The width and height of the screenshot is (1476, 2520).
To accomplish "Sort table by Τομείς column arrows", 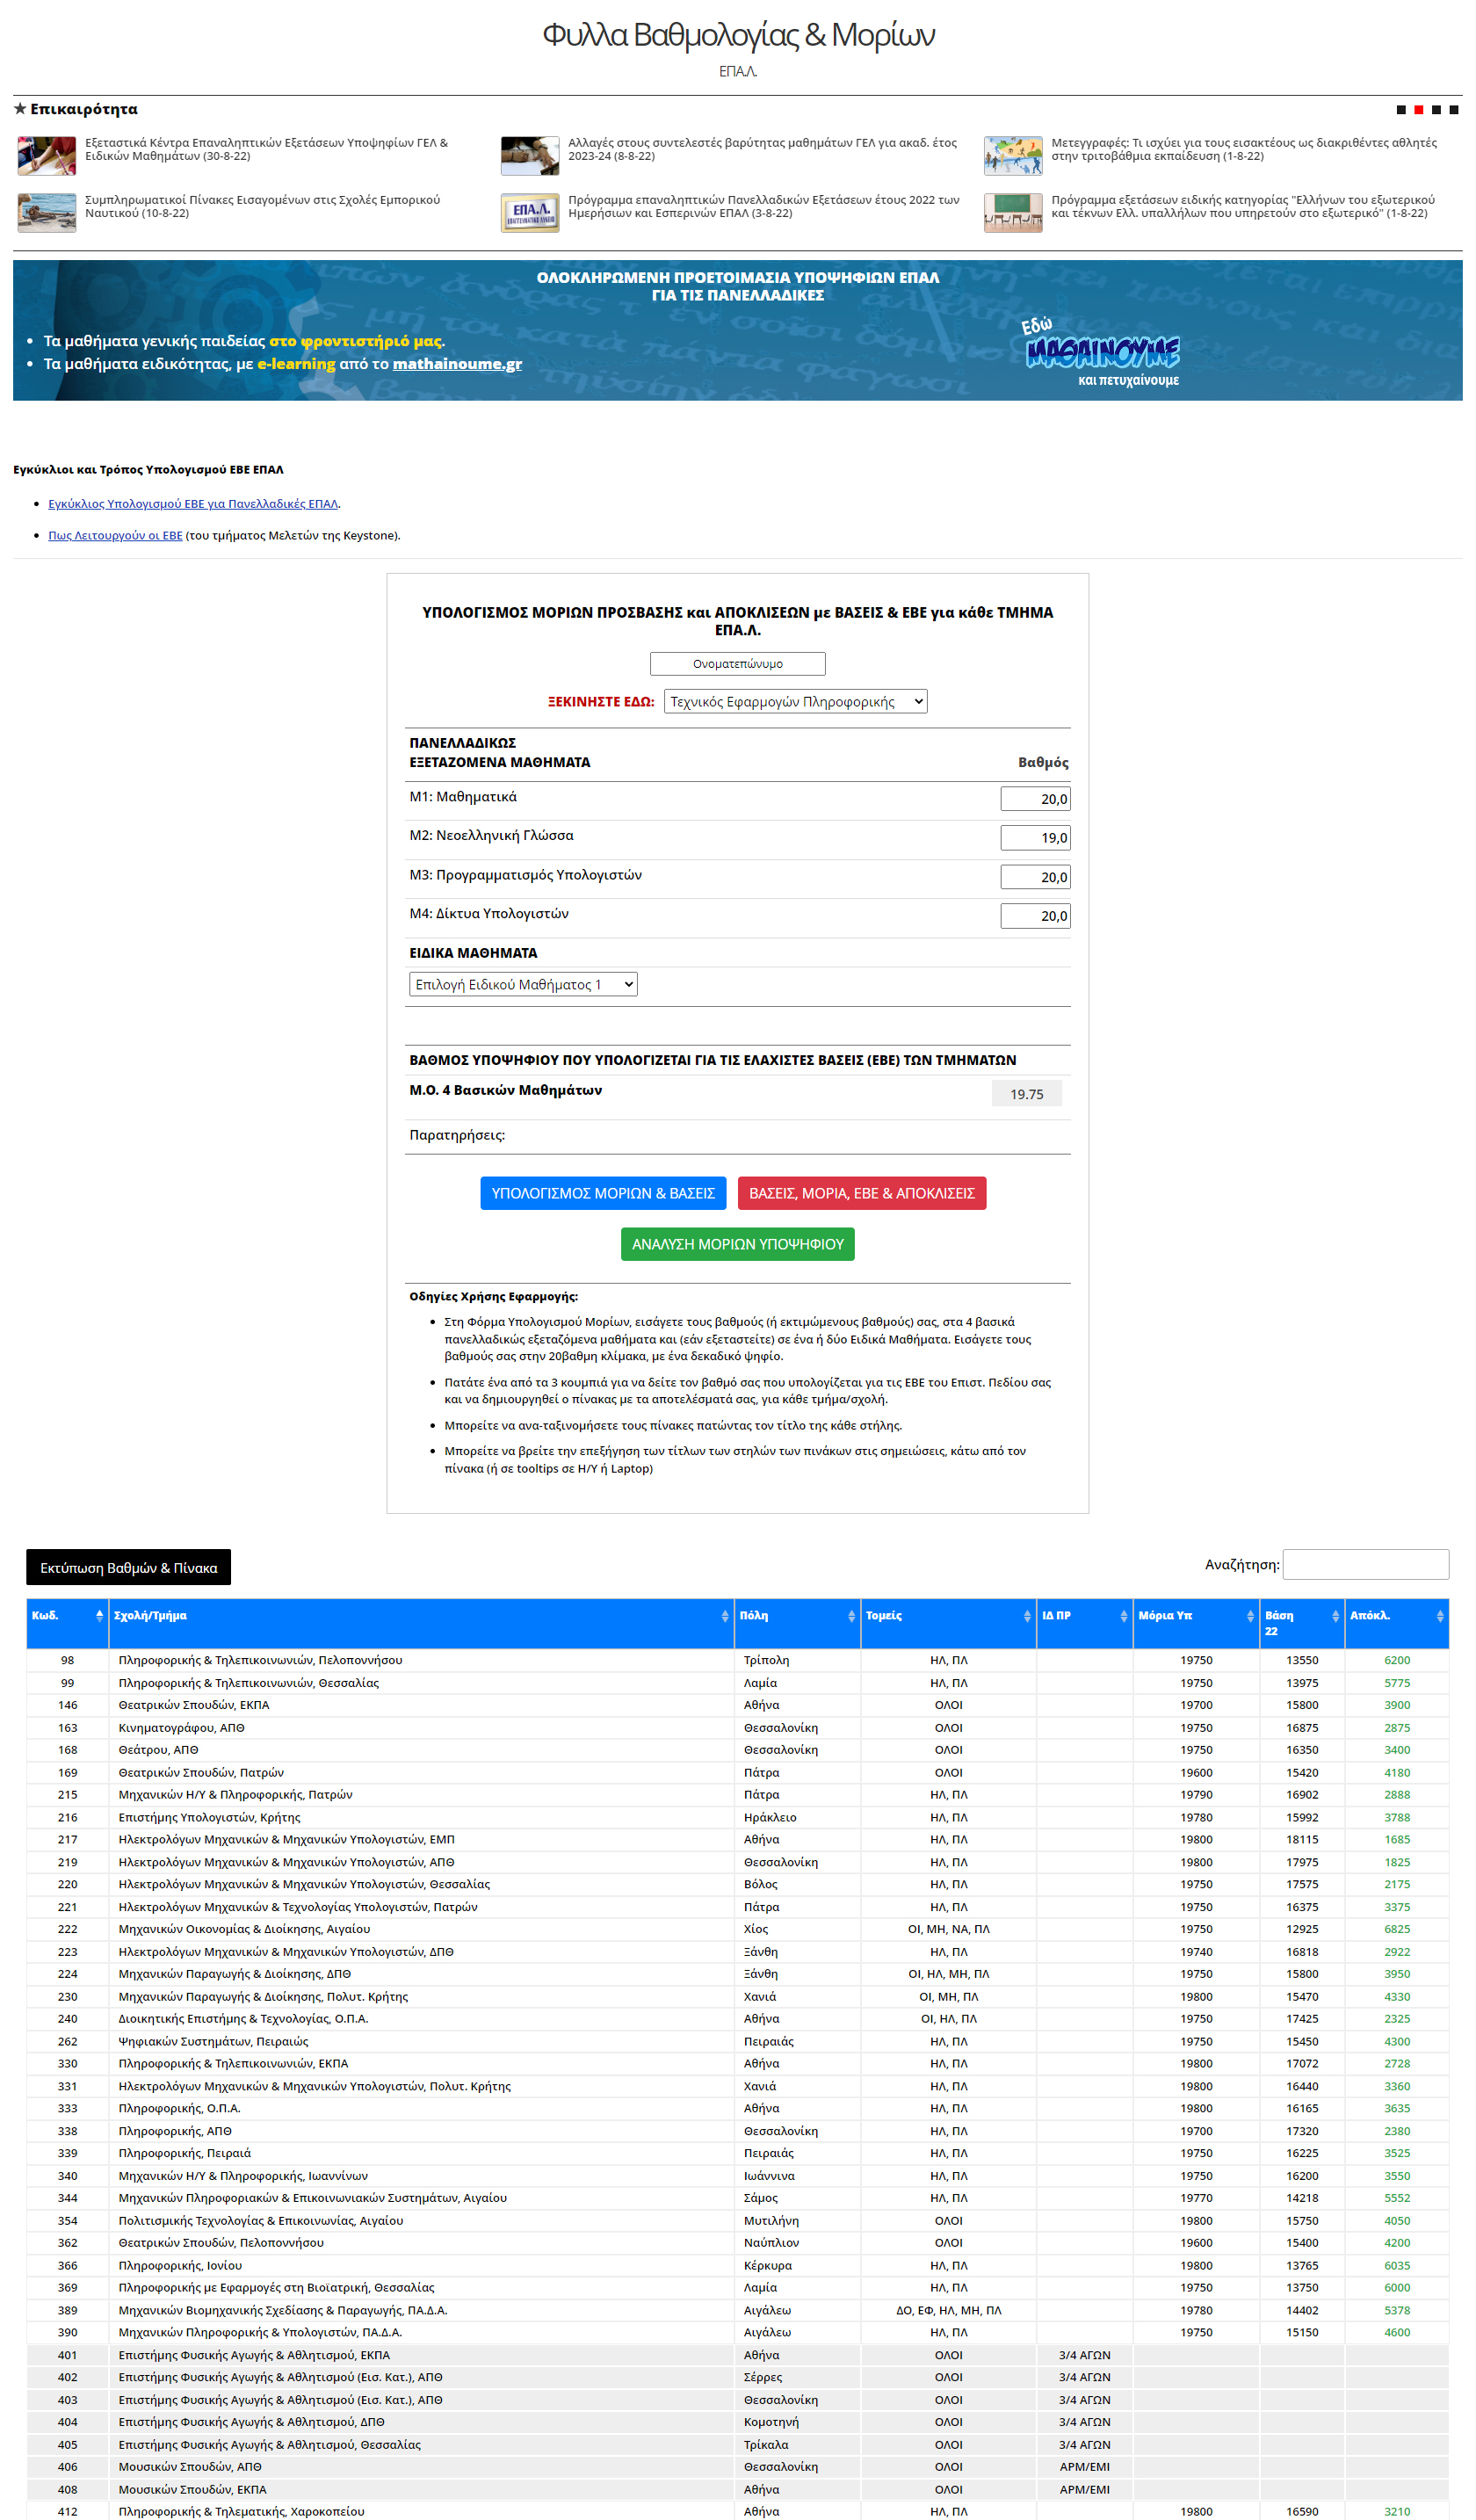I will (1027, 1615).
